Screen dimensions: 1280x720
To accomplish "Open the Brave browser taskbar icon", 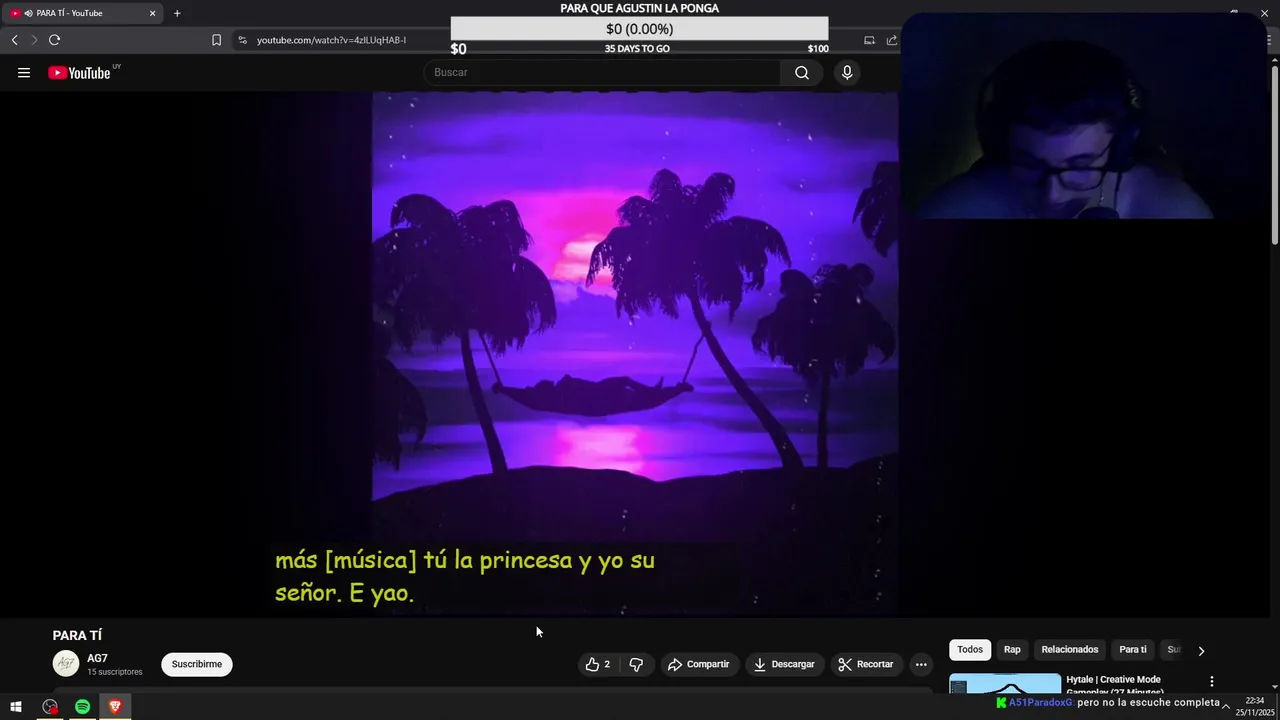I will click(x=115, y=707).
